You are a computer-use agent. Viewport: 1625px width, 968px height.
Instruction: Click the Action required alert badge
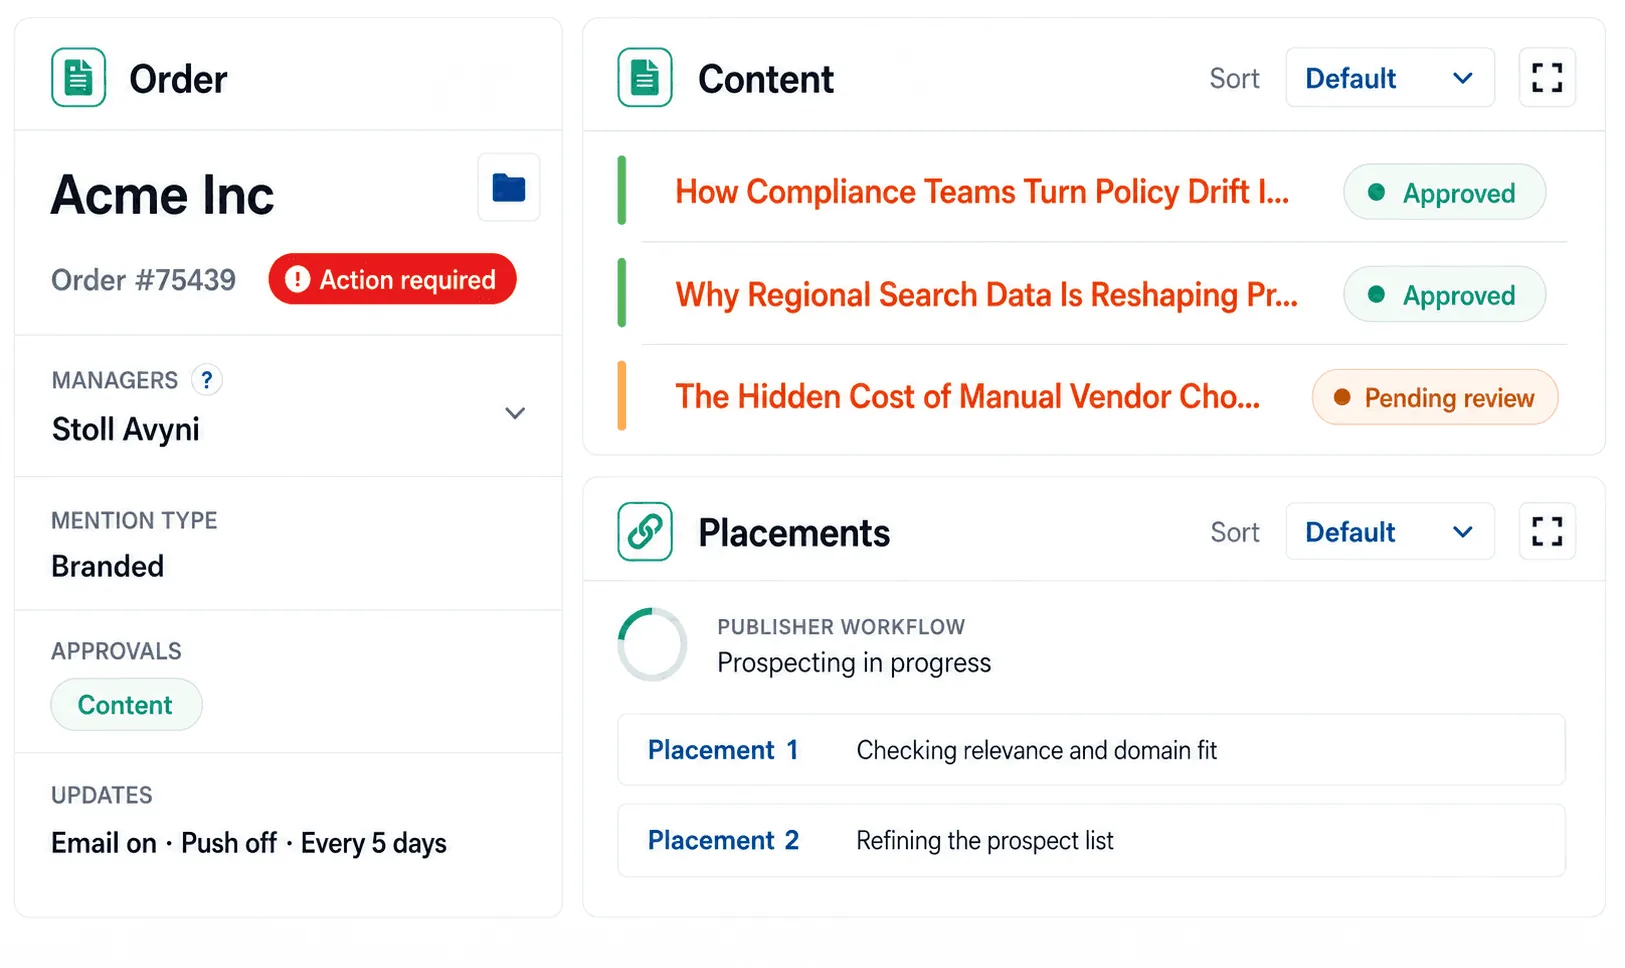(392, 279)
